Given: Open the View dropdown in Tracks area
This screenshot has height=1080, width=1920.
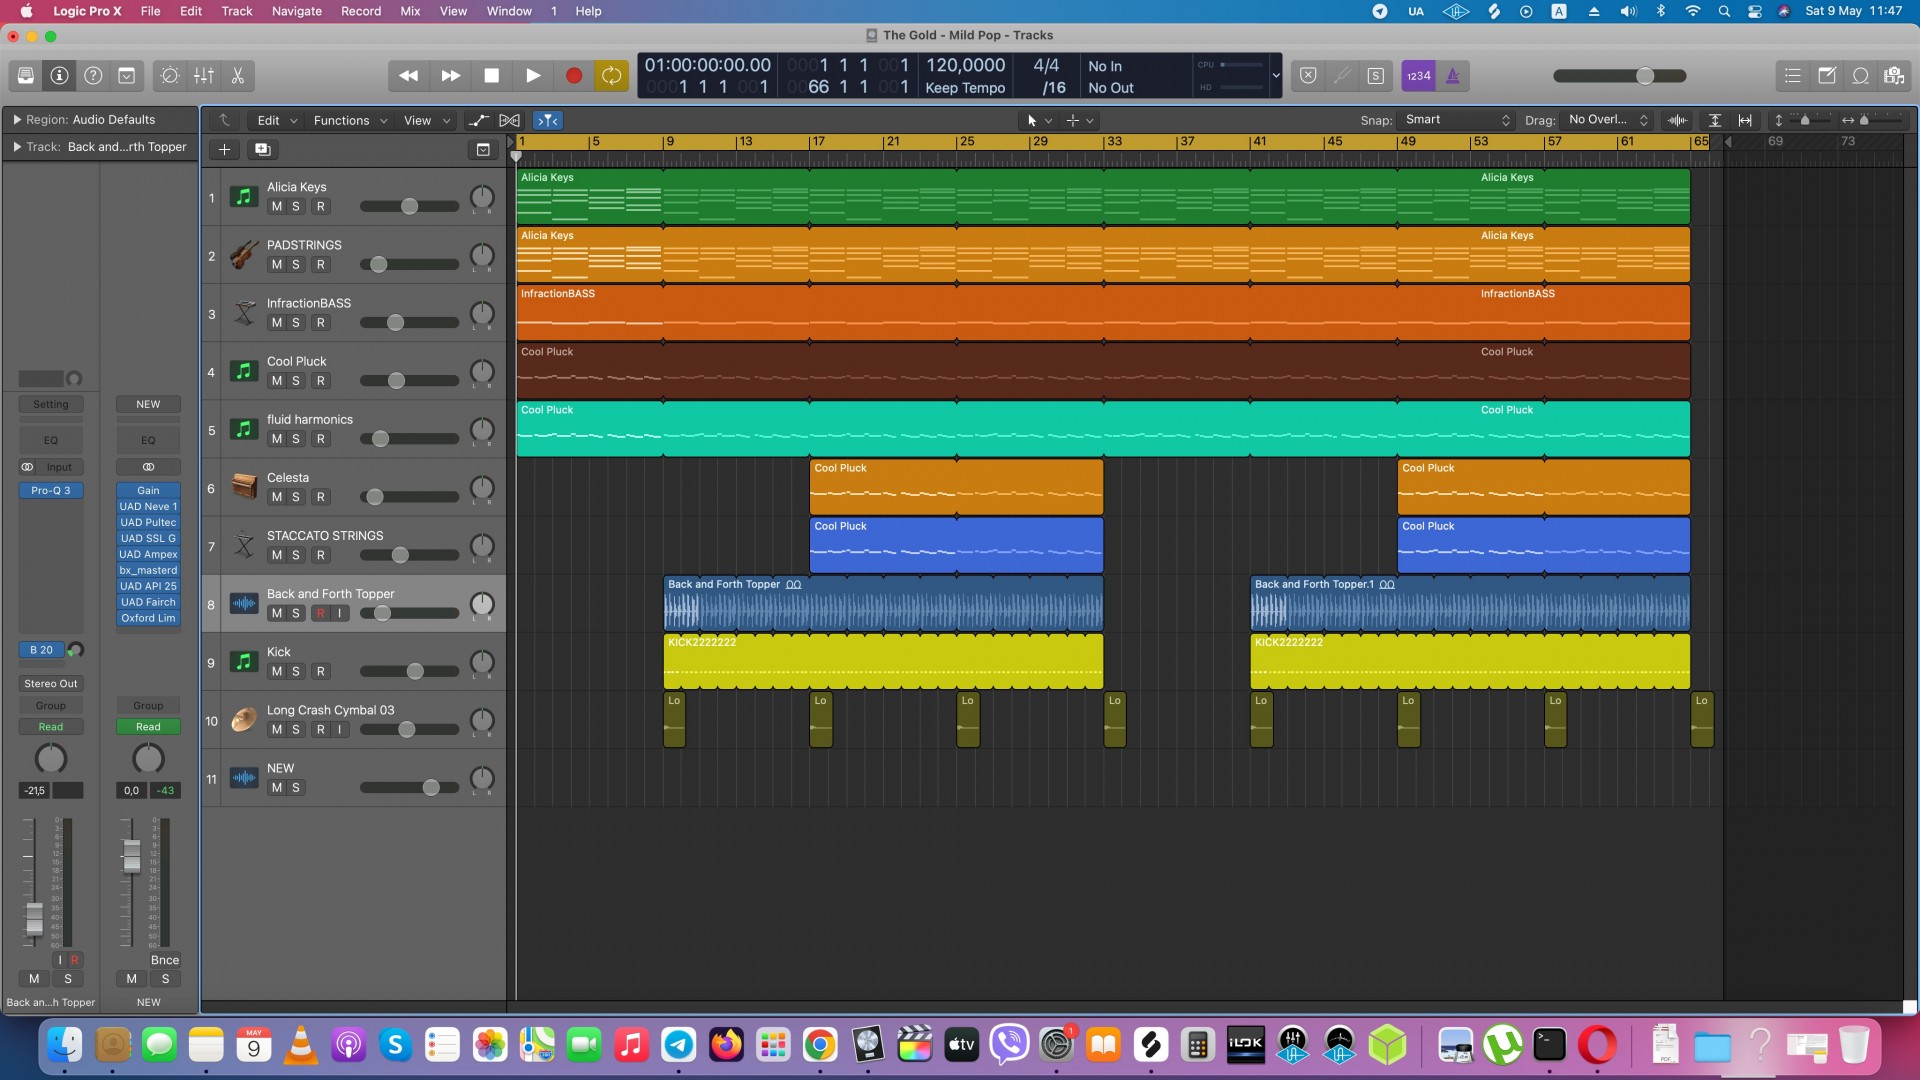Looking at the screenshot, I should [x=427, y=121].
